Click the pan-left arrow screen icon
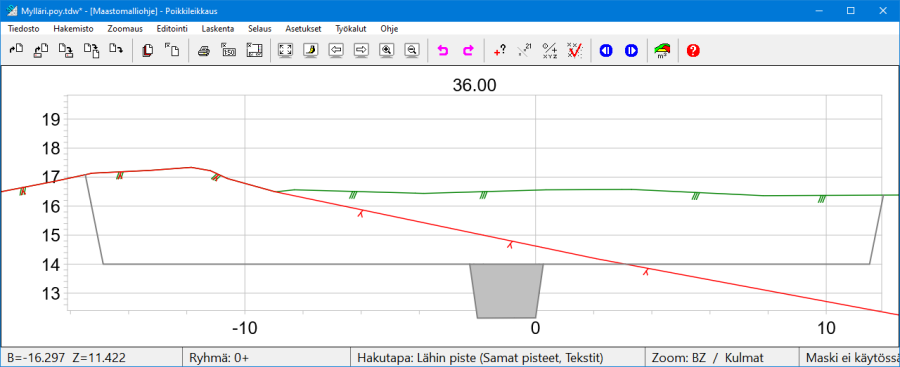 [336, 51]
